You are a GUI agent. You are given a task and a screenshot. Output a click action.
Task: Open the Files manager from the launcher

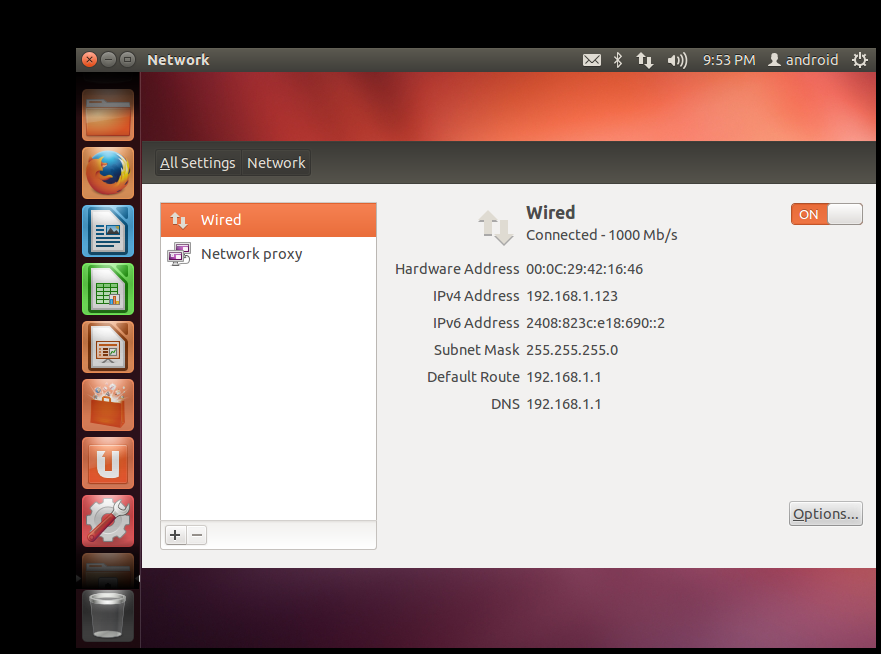click(108, 115)
